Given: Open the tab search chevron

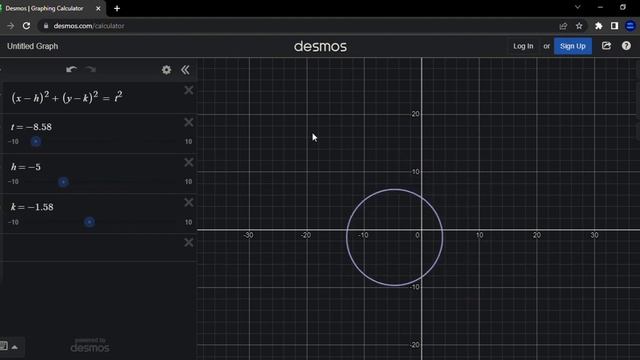Looking at the screenshot, I should coord(578,7).
